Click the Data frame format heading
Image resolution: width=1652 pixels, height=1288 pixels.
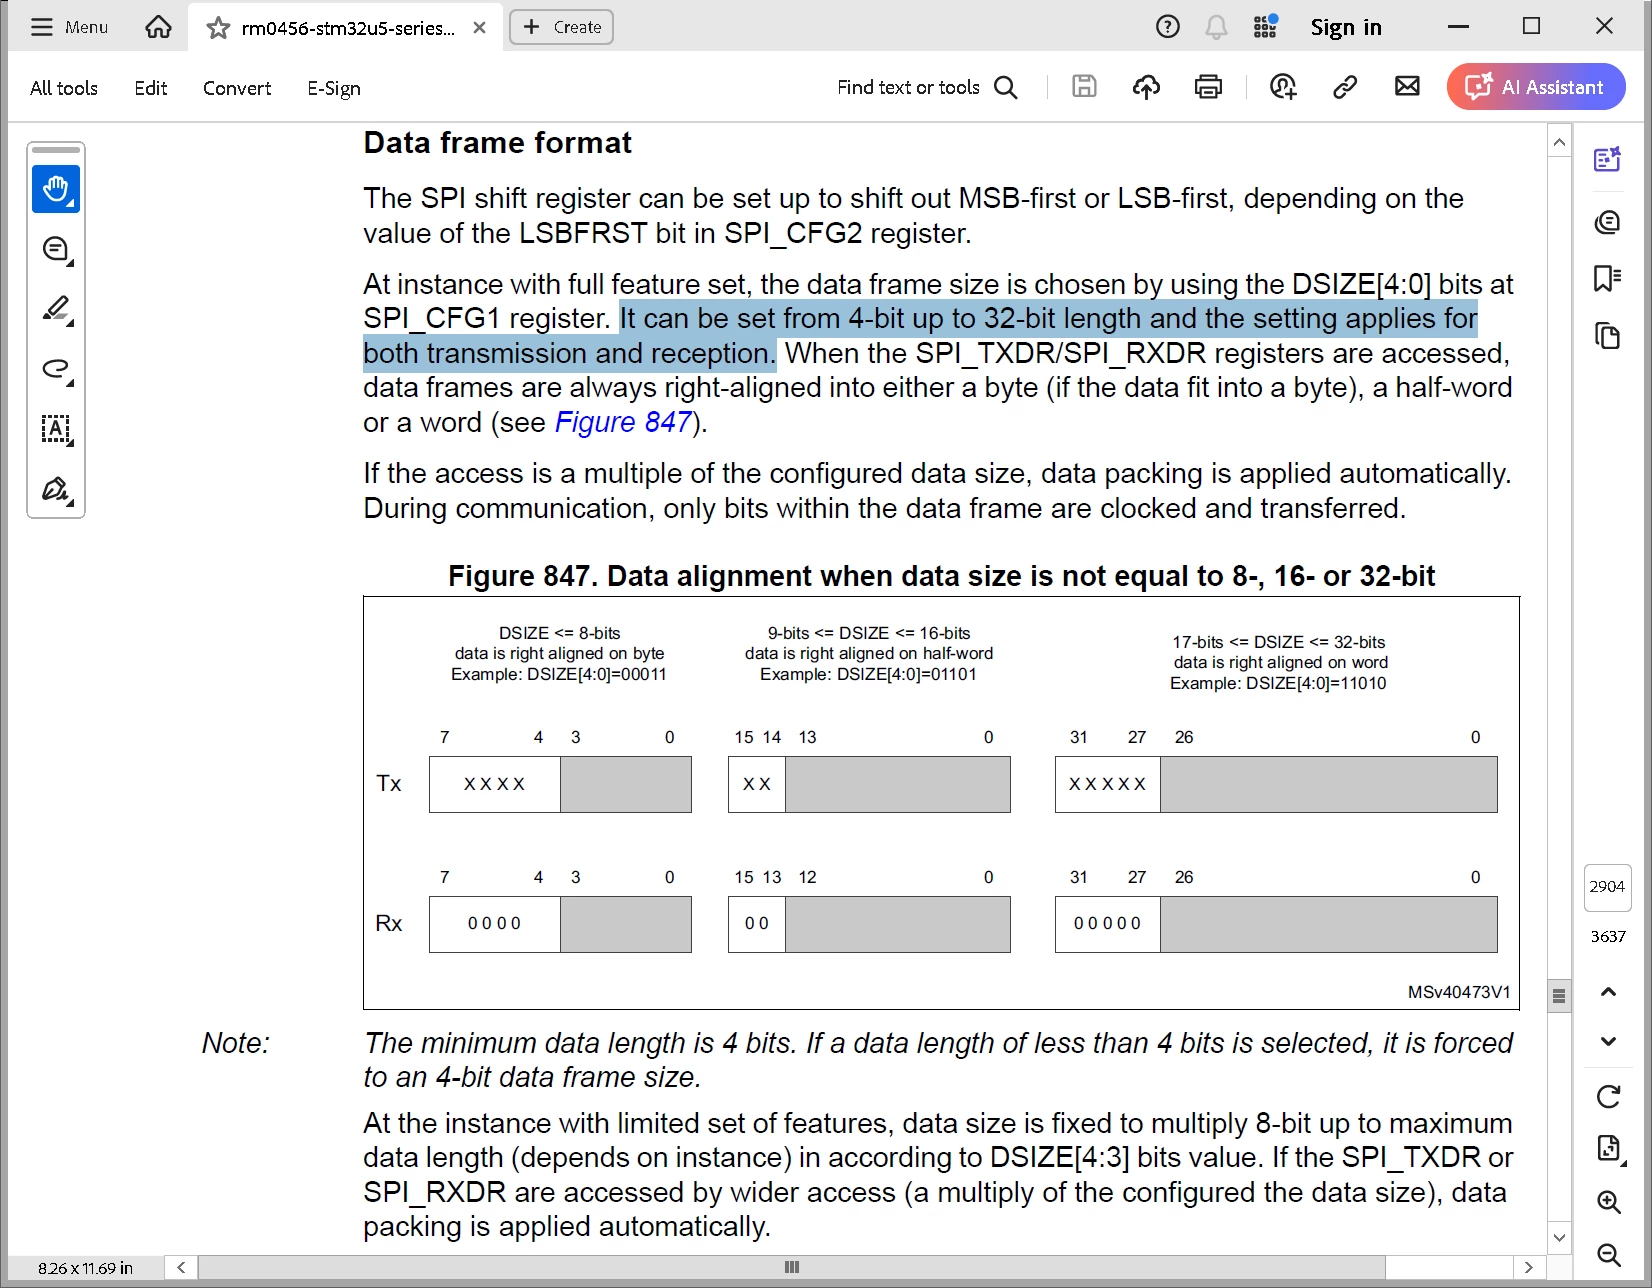coord(497,143)
